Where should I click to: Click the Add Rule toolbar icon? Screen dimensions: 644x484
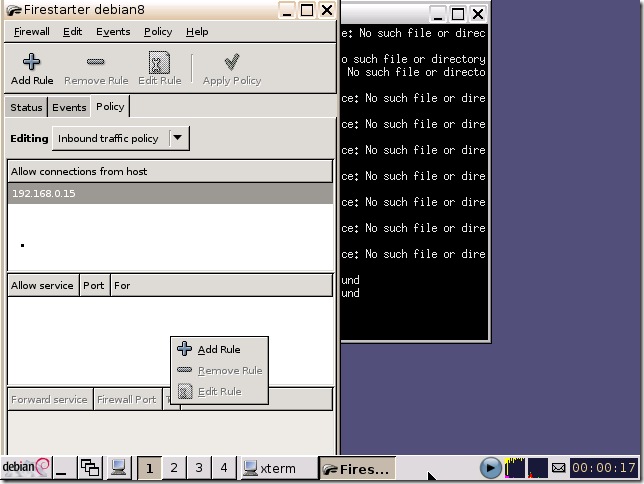tap(32, 62)
